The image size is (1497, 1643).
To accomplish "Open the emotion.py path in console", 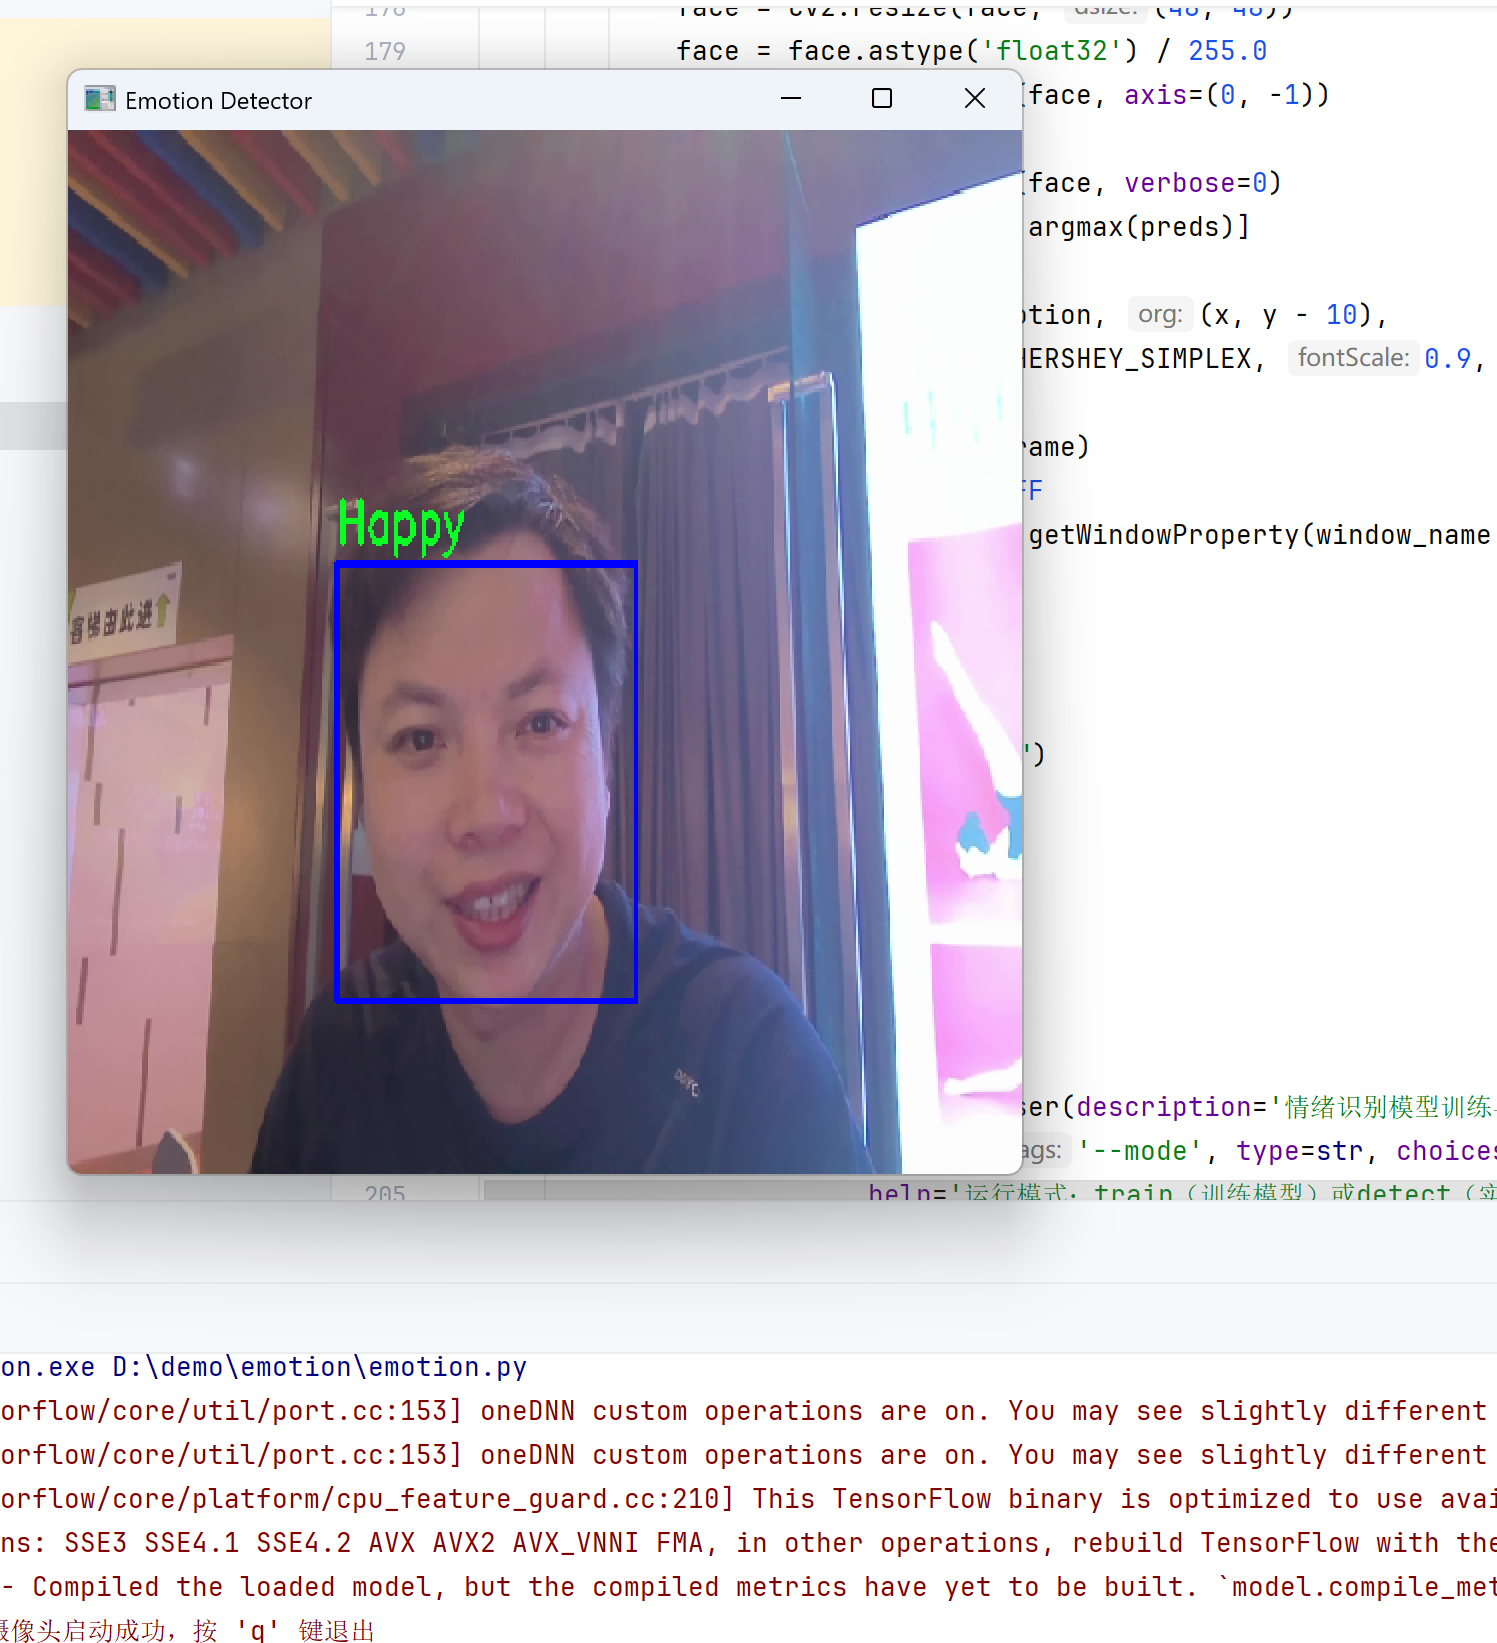I will (x=319, y=1367).
